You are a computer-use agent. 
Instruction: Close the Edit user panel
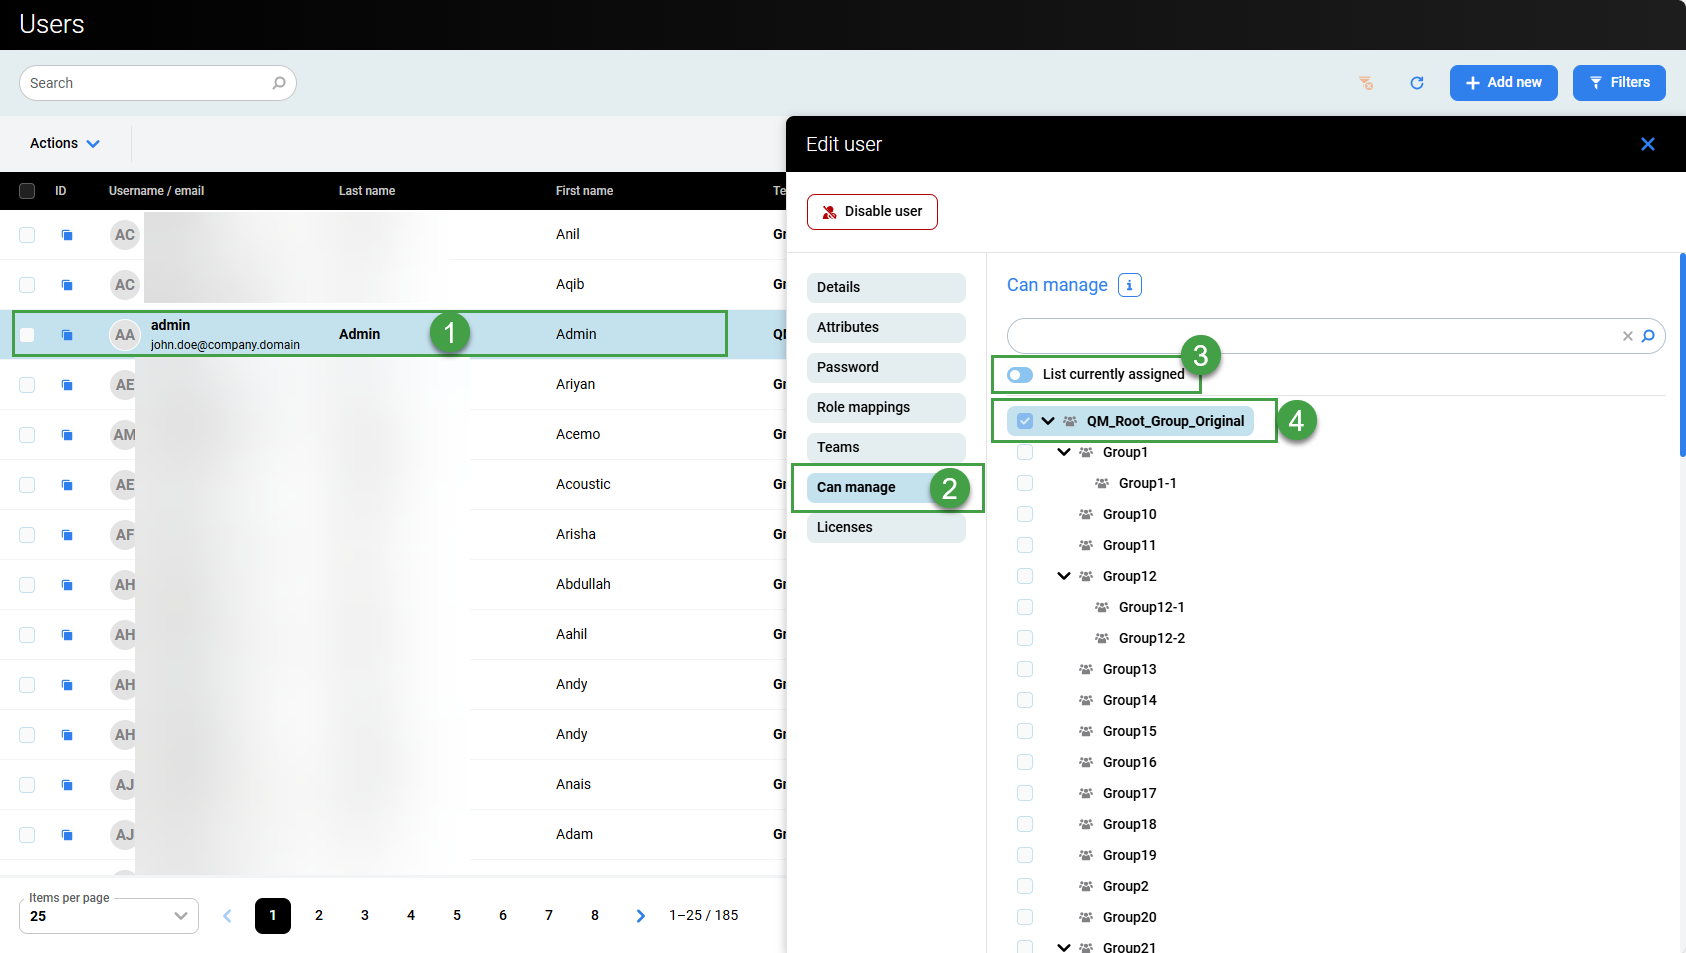1647,144
